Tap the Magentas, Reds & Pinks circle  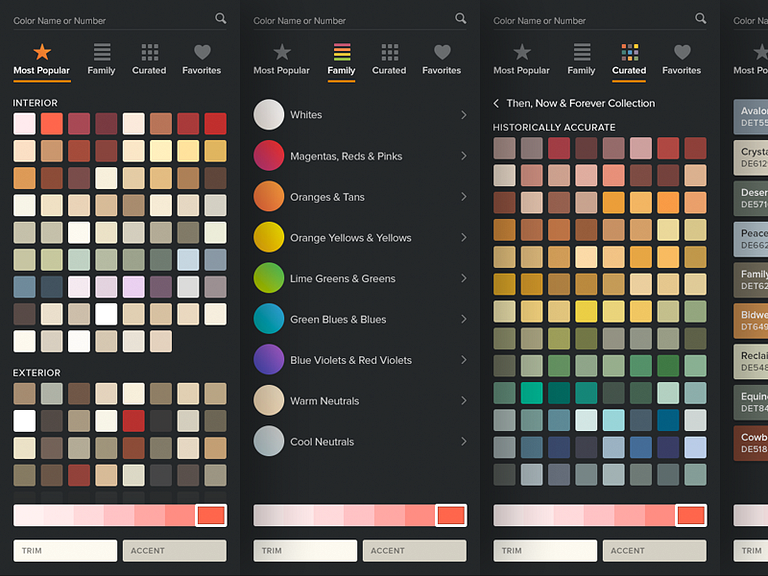(x=268, y=156)
